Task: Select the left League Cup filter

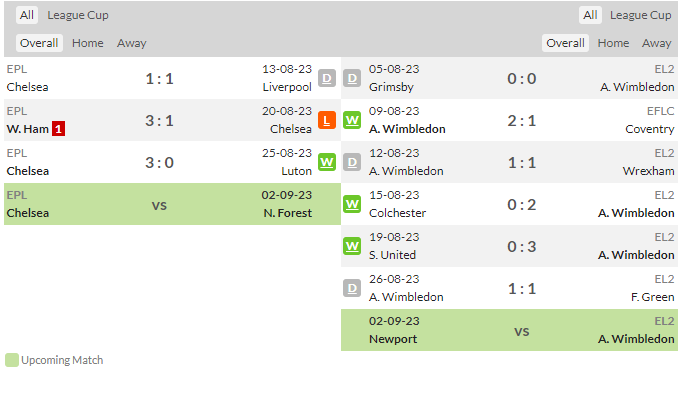Action: [78, 15]
